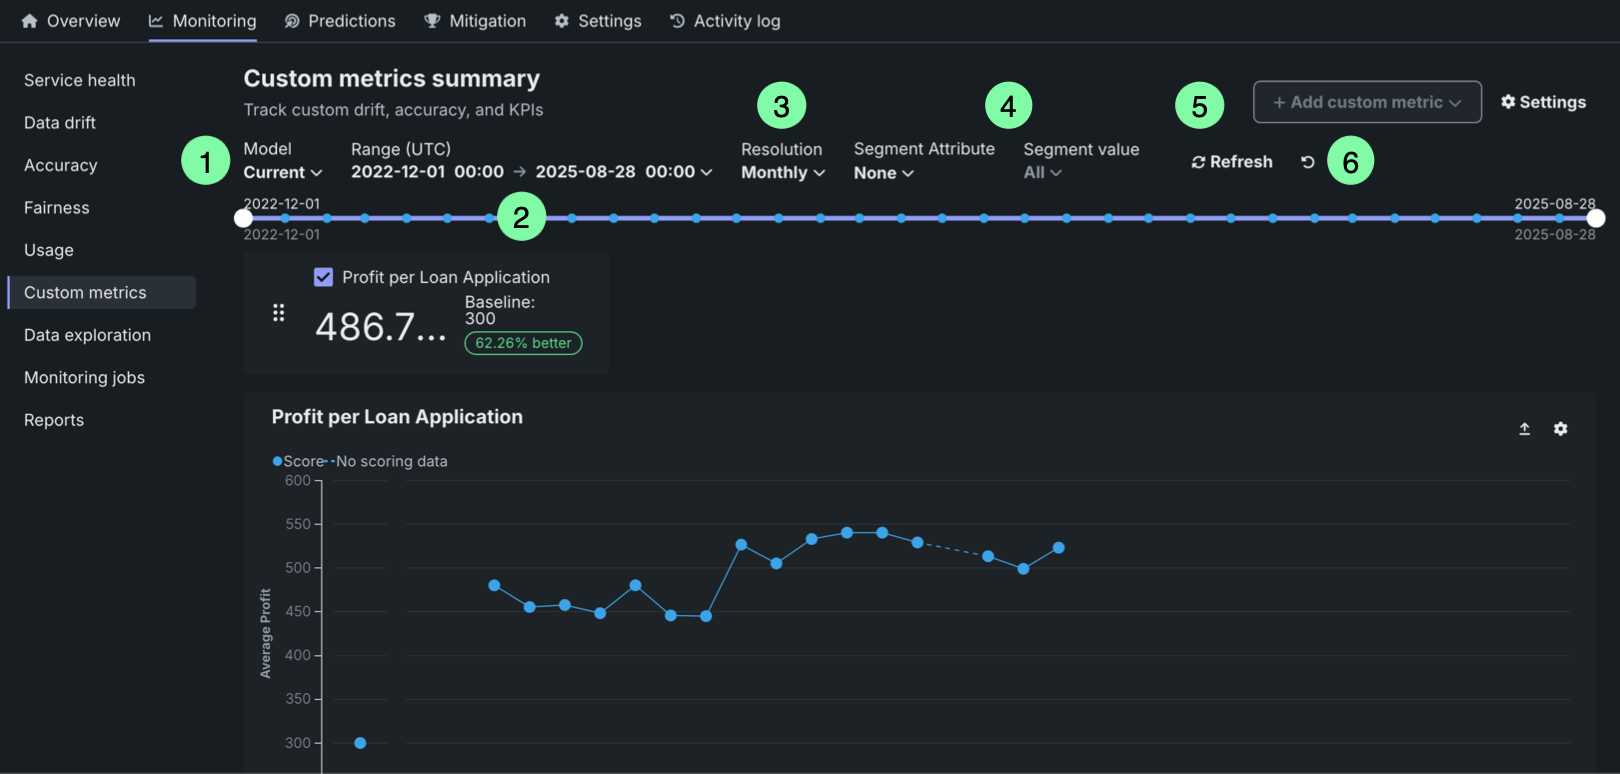The image size is (1620, 774).
Task: Go to Monitoring jobs page
Action: coord(85,378)
